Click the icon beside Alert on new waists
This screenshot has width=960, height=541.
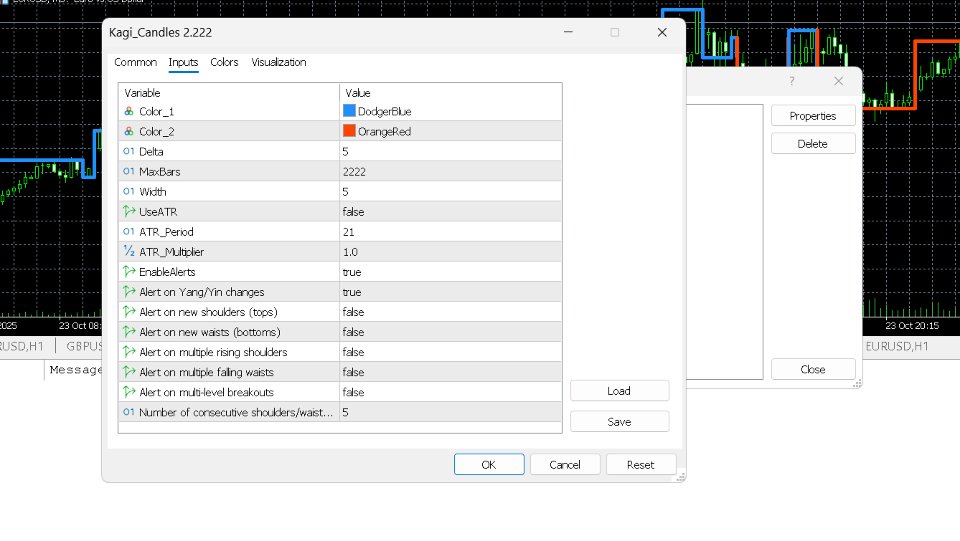[x=129, y=331]
